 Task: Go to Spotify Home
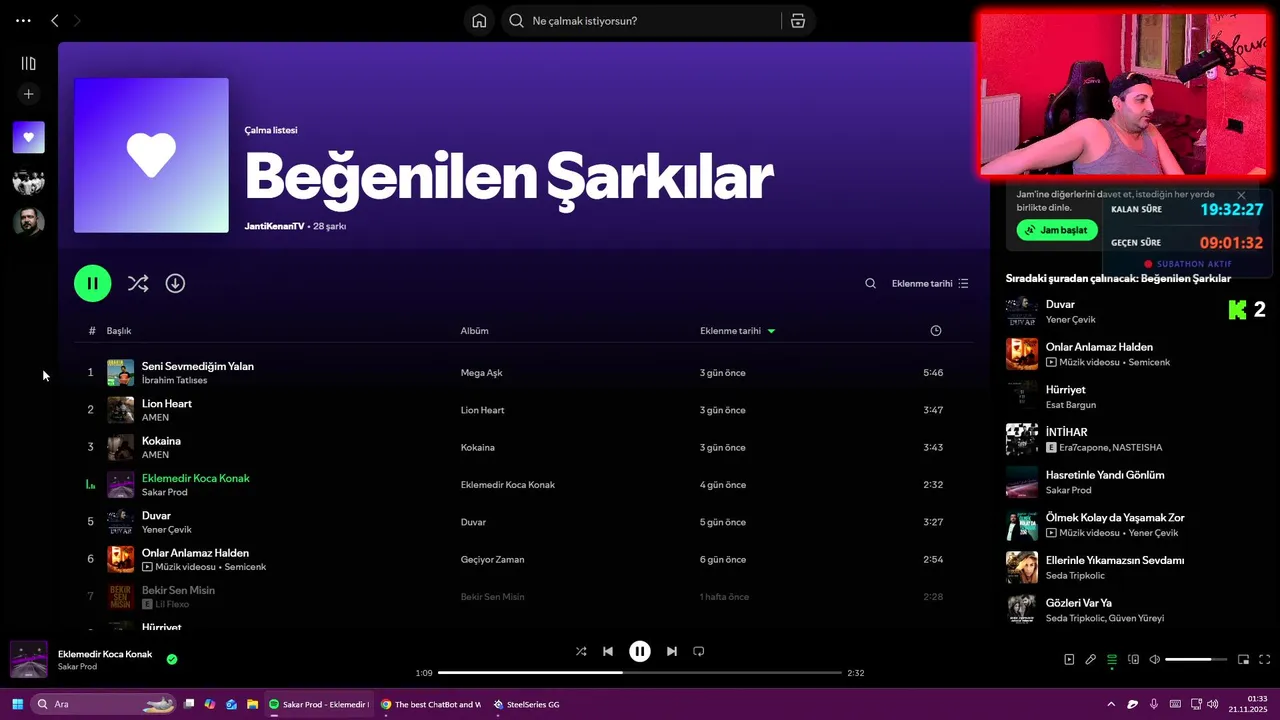[479, 21]
